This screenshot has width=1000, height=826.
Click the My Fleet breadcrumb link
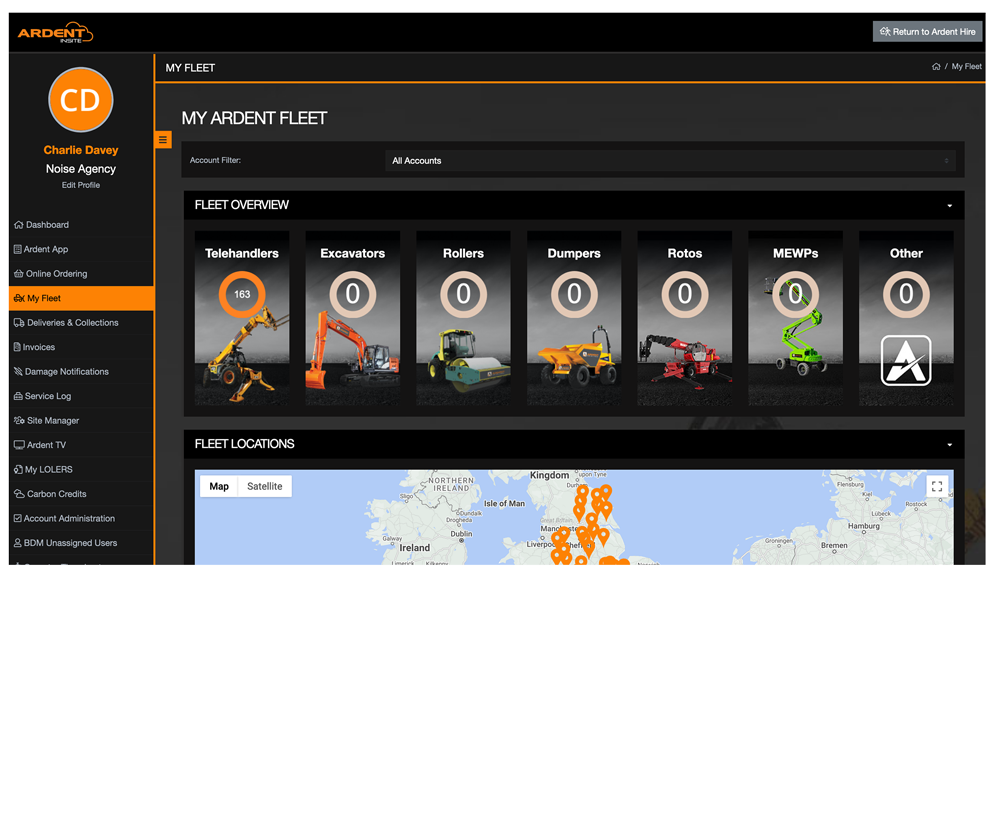point(966,66)
